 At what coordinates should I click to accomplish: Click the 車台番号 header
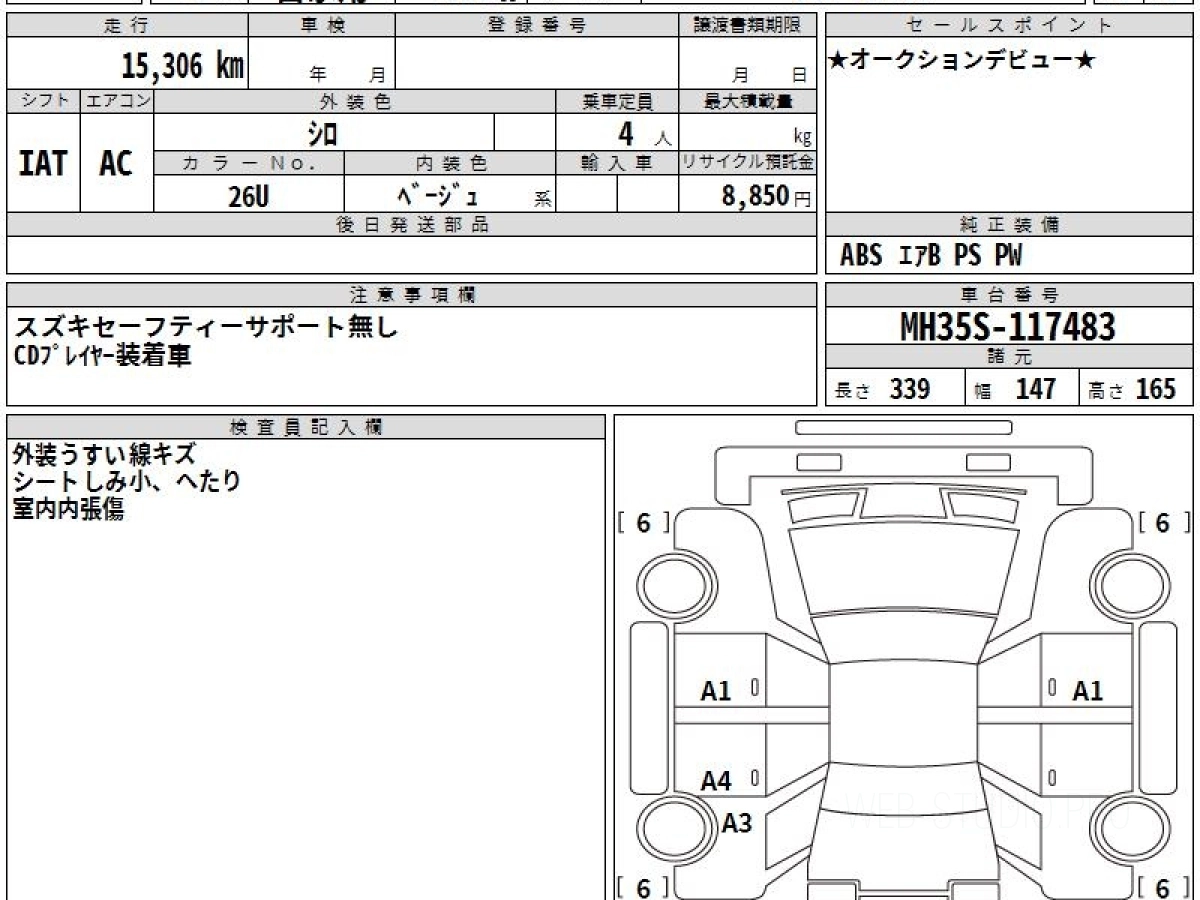click(x=1010, y=295)
